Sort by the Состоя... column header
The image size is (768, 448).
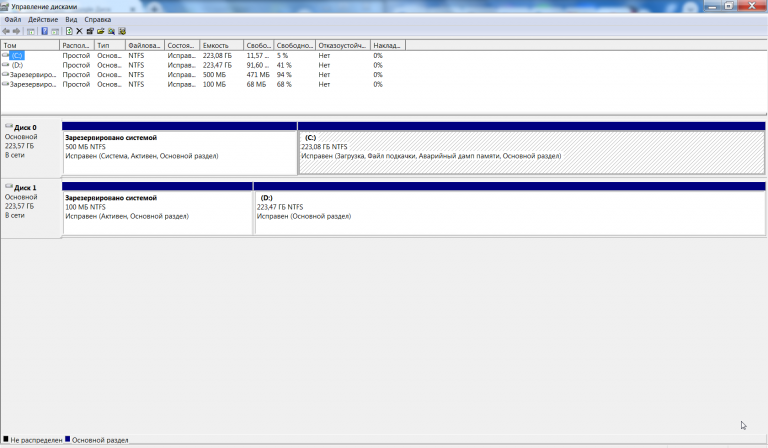tap(182, 45)
